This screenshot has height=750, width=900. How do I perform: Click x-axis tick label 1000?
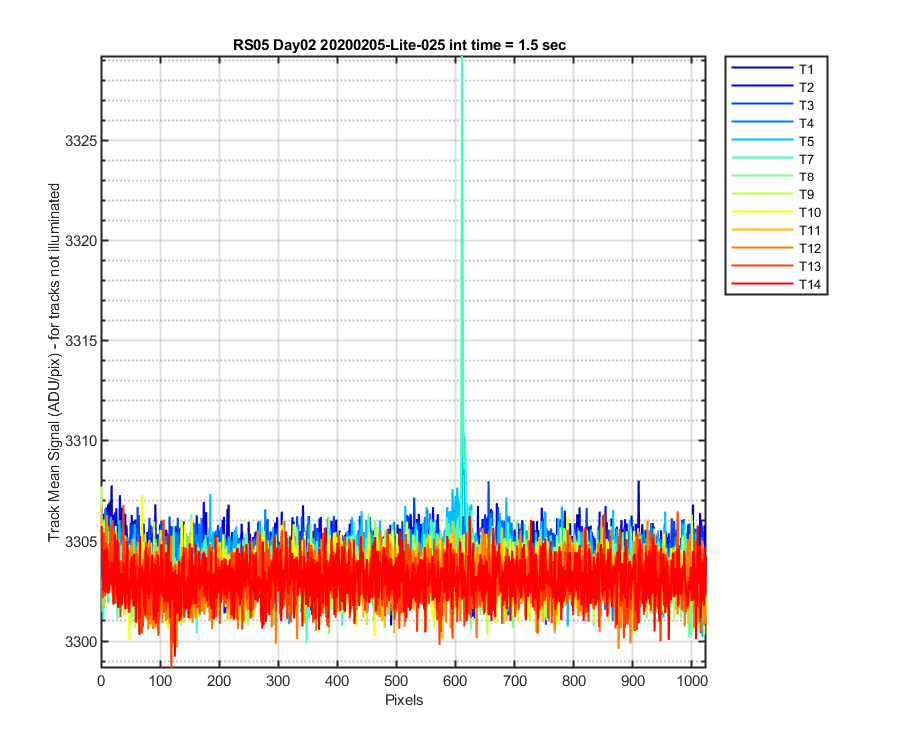point(692,681)
